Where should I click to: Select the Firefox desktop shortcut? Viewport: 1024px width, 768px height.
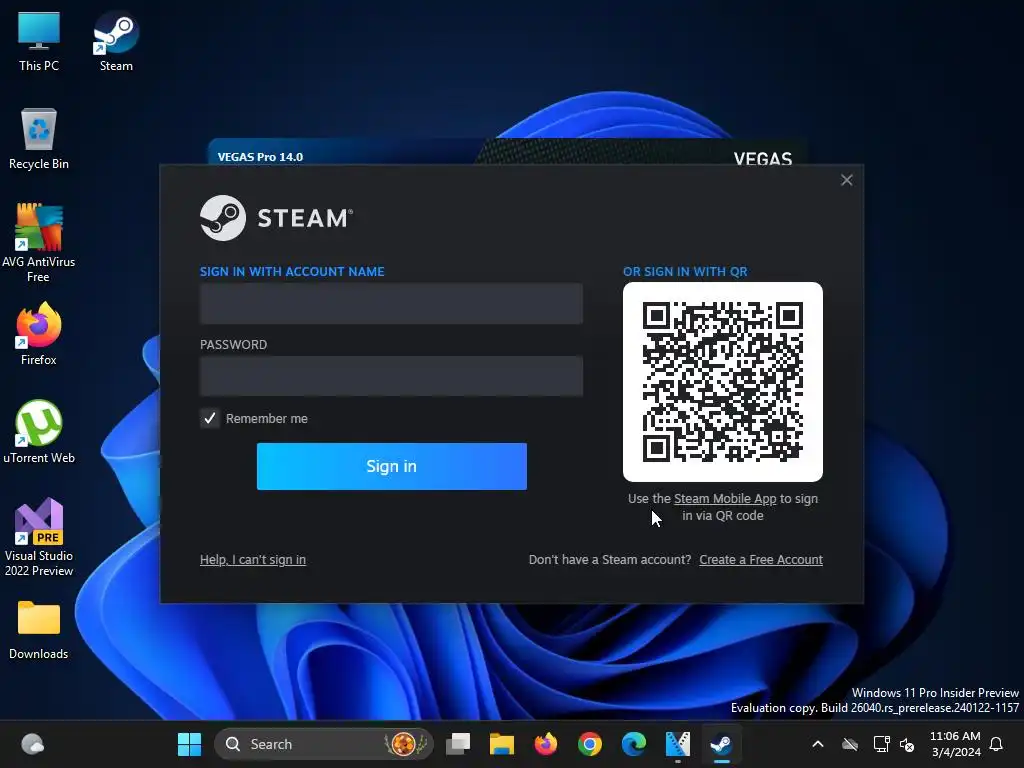(x=39, y=334)
